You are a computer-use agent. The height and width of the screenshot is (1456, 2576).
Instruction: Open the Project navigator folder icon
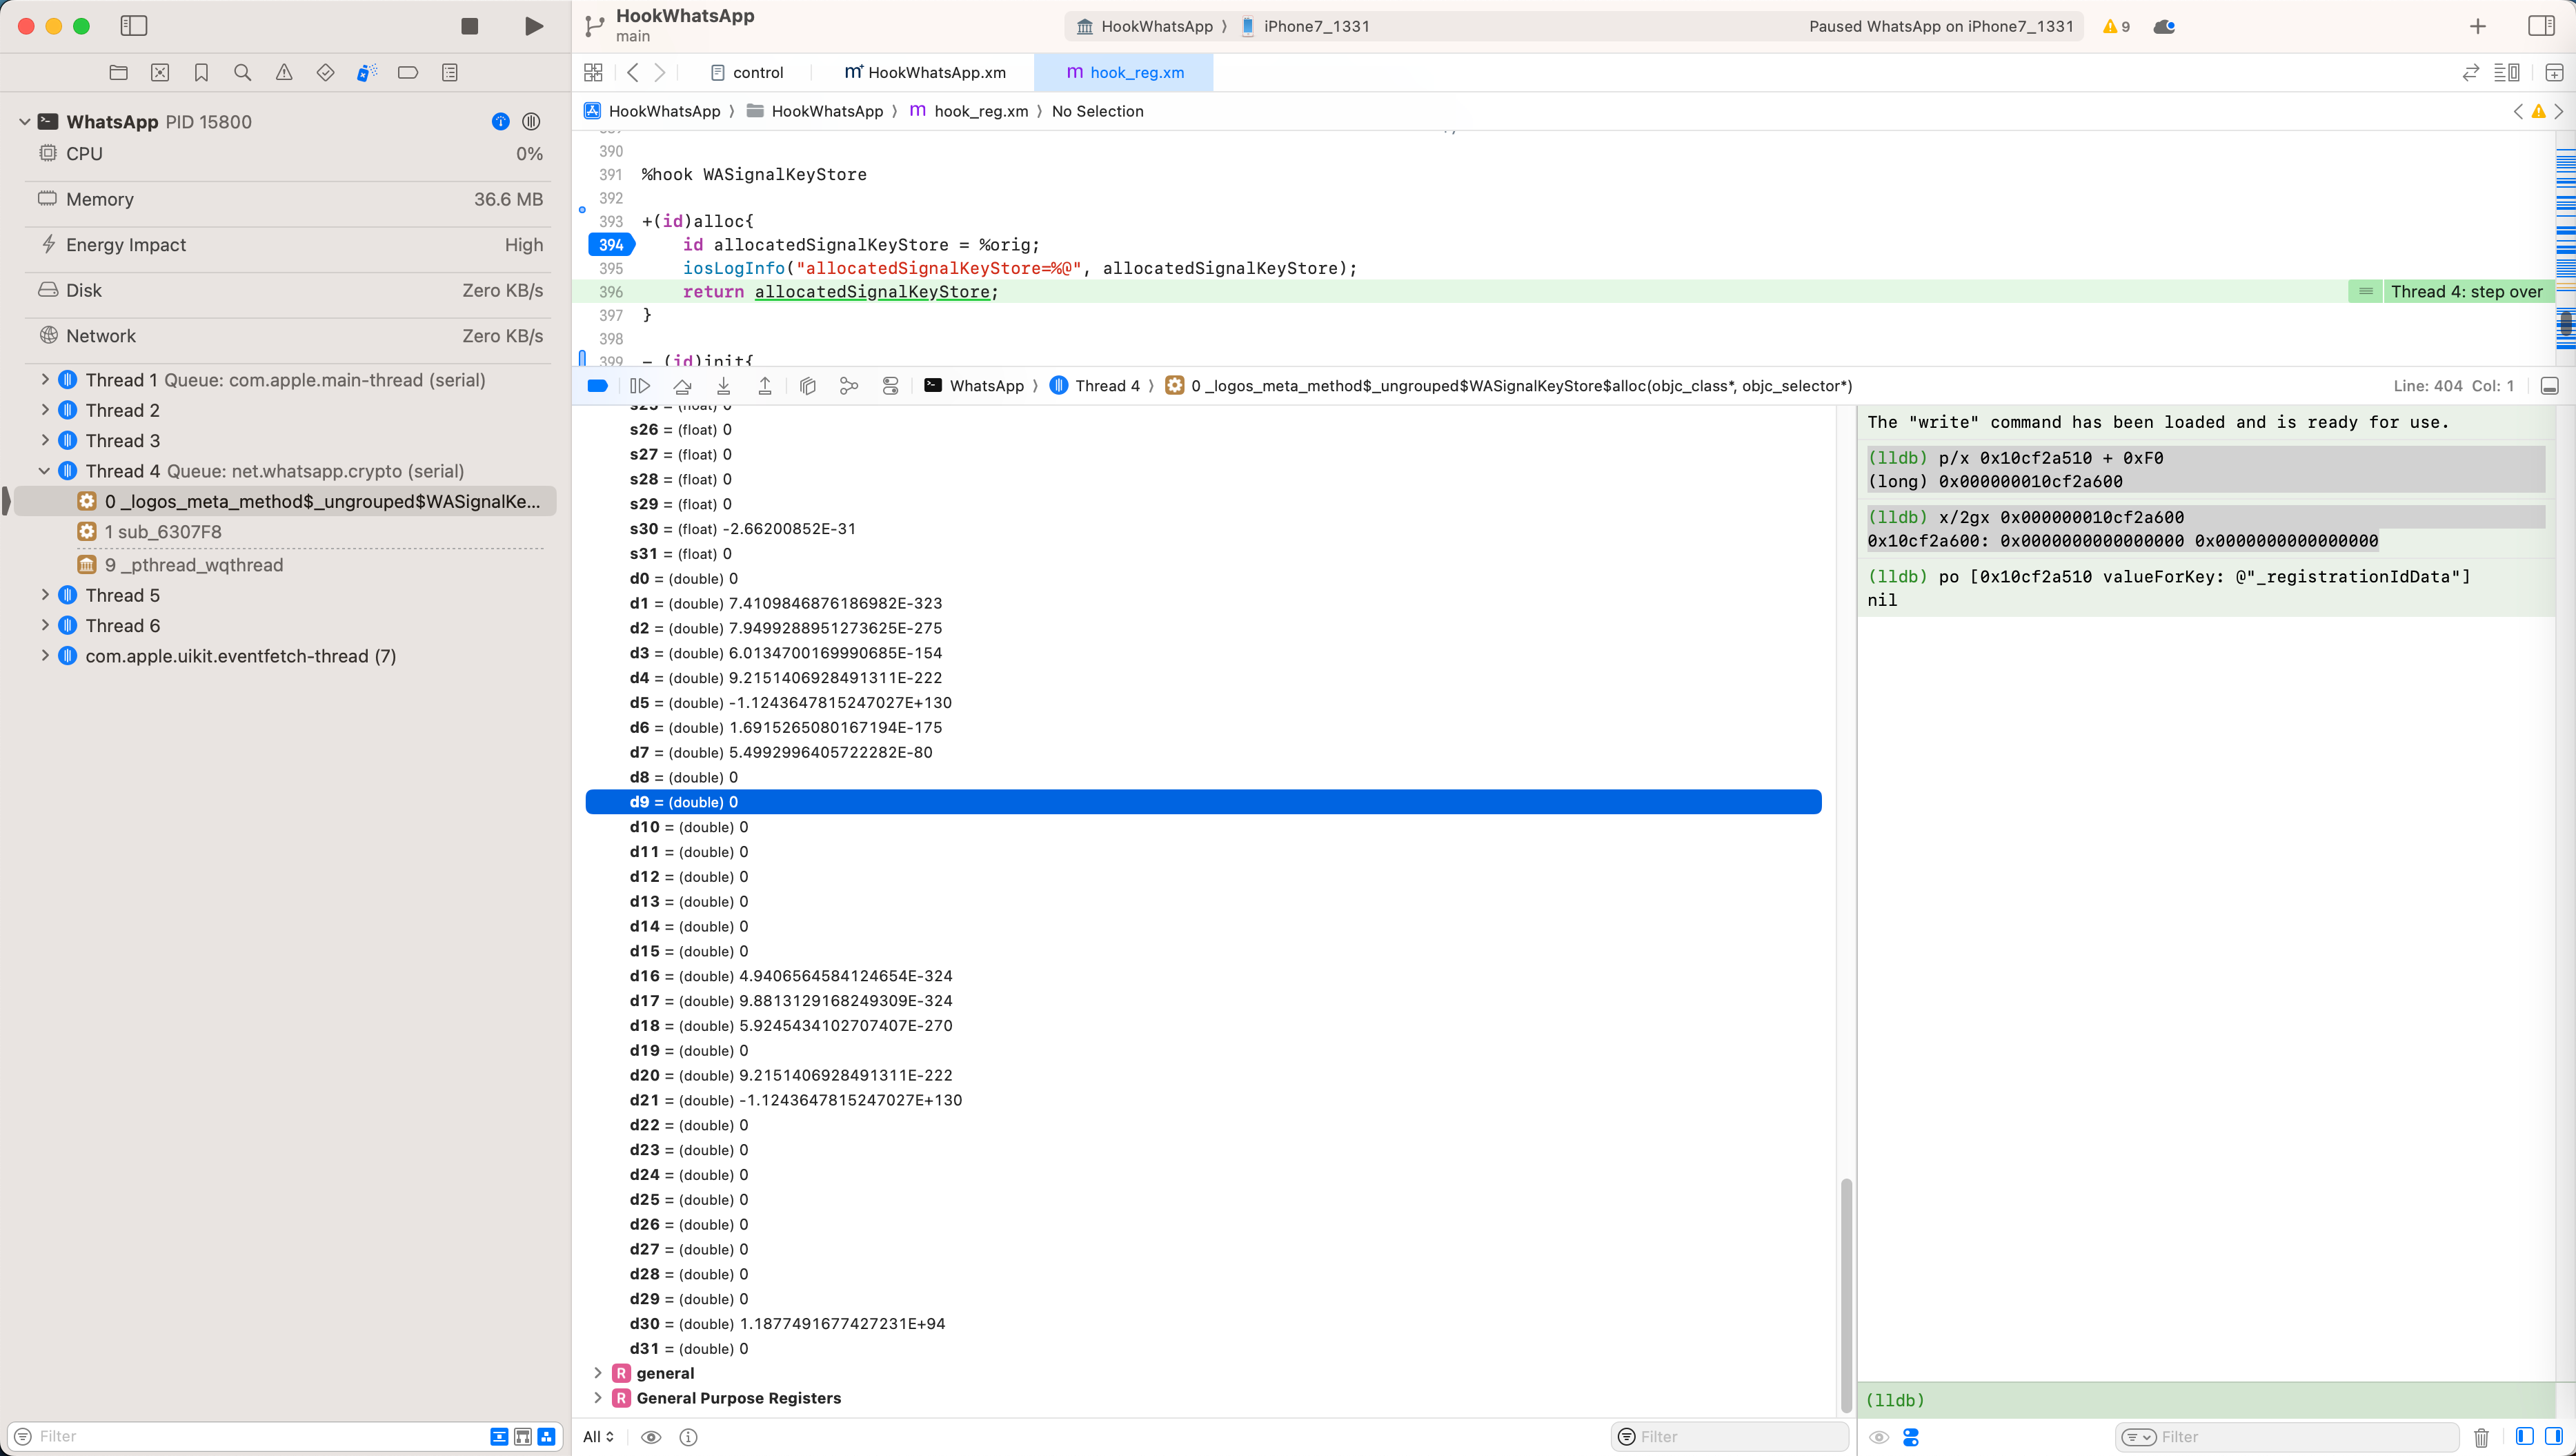point(118,72)
